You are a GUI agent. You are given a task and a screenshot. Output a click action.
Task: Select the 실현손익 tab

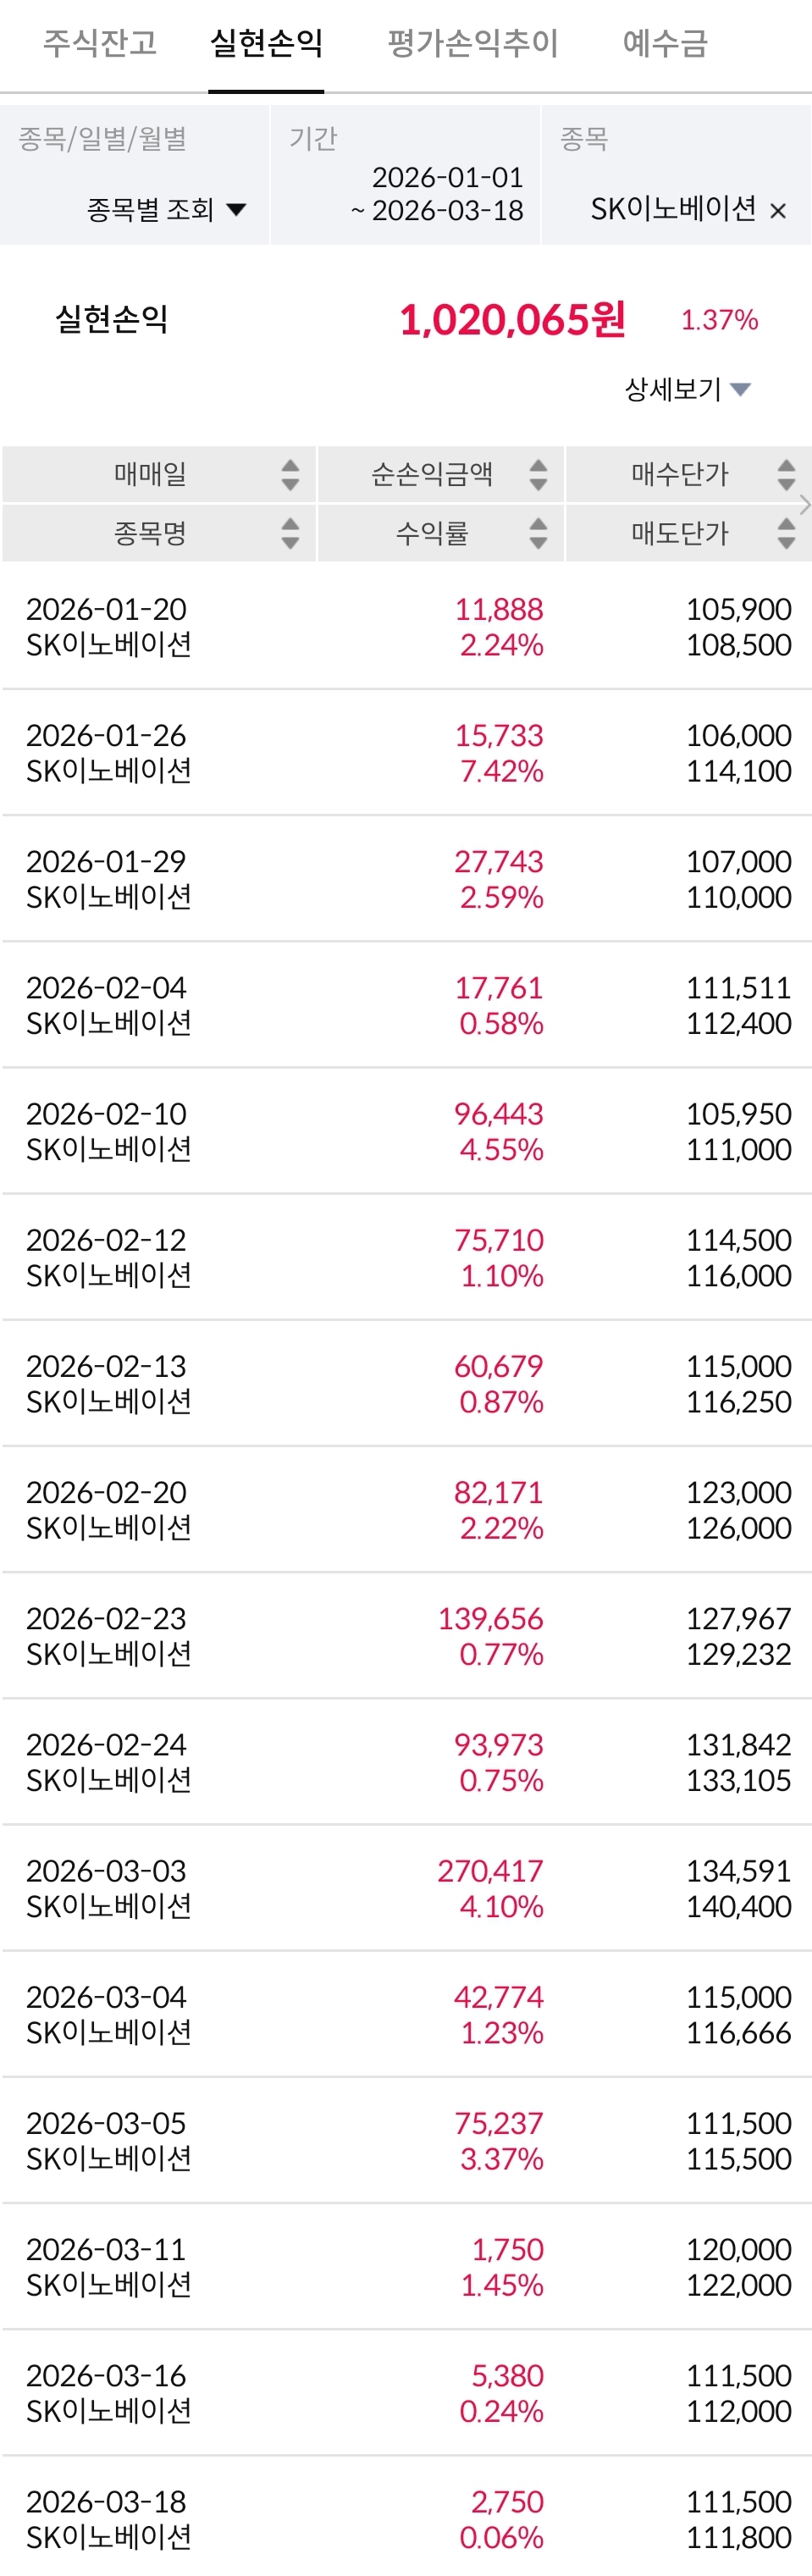pyautogui.click(x=266, y=43)
